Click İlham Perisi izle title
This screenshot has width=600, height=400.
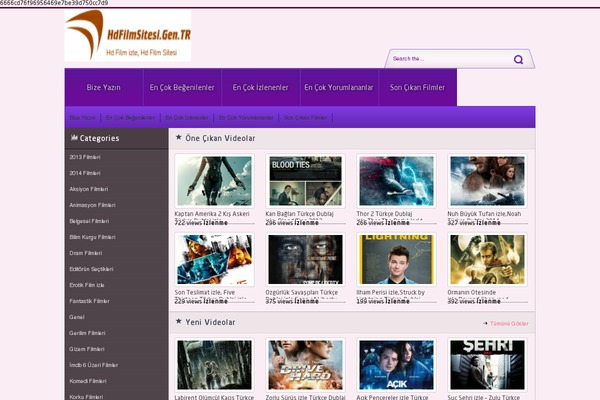click(x=391, y=292)
